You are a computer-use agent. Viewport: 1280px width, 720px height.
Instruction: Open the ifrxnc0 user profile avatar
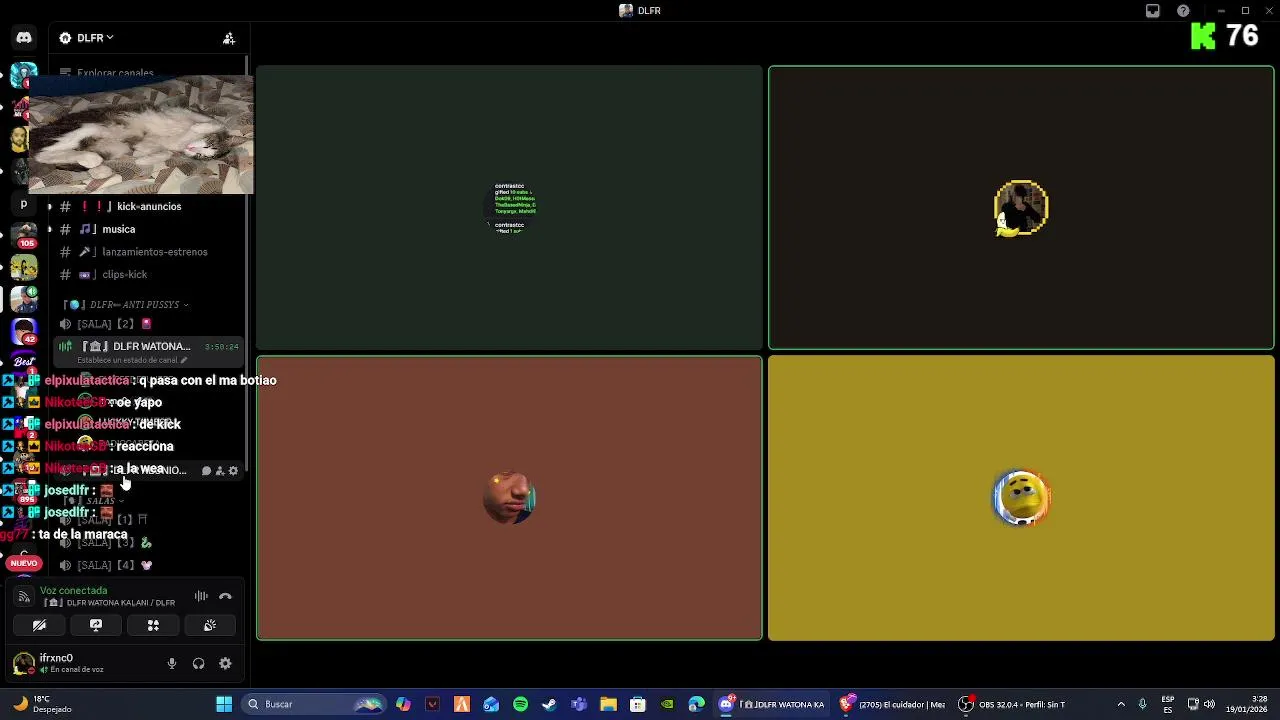click(23, 663)
